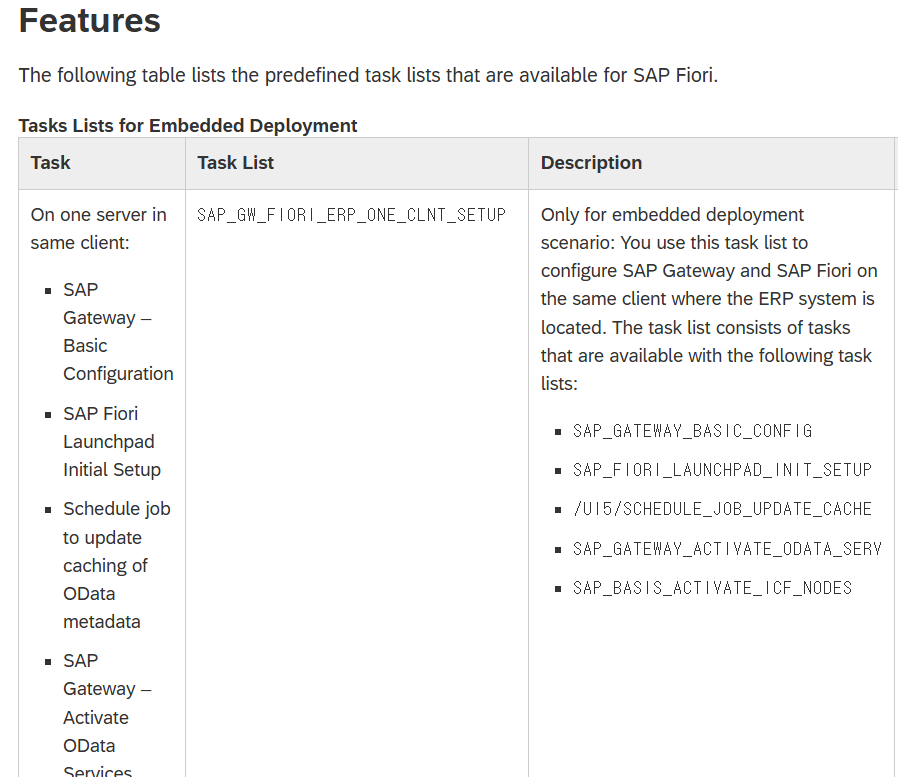
Task: Click the SAP_GW_FIORI_ERP_ONE_CLNT_SETUP task list name
Action: 351,215
